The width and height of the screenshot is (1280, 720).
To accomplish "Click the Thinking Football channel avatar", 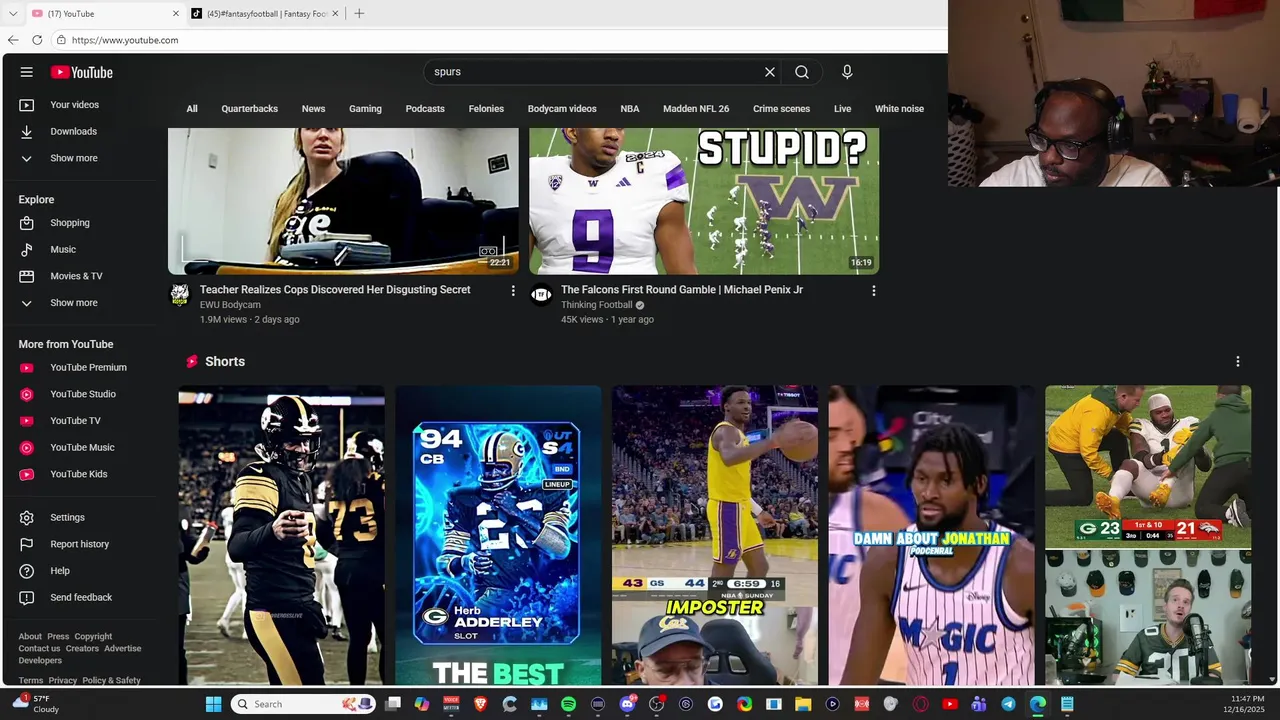I will coord(541,294).
